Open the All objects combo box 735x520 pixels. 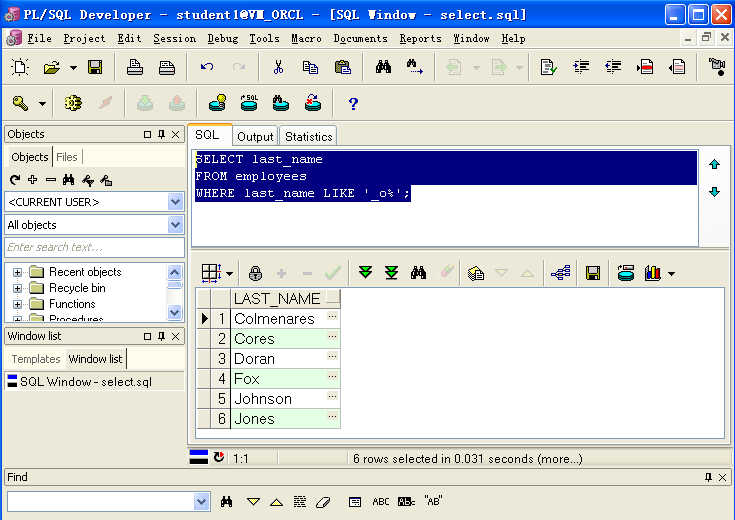175,225
